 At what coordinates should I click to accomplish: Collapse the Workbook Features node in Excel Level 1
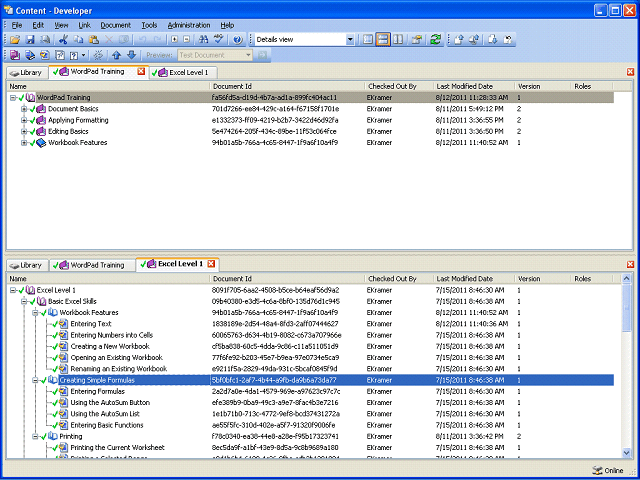(x=36, y=313)
